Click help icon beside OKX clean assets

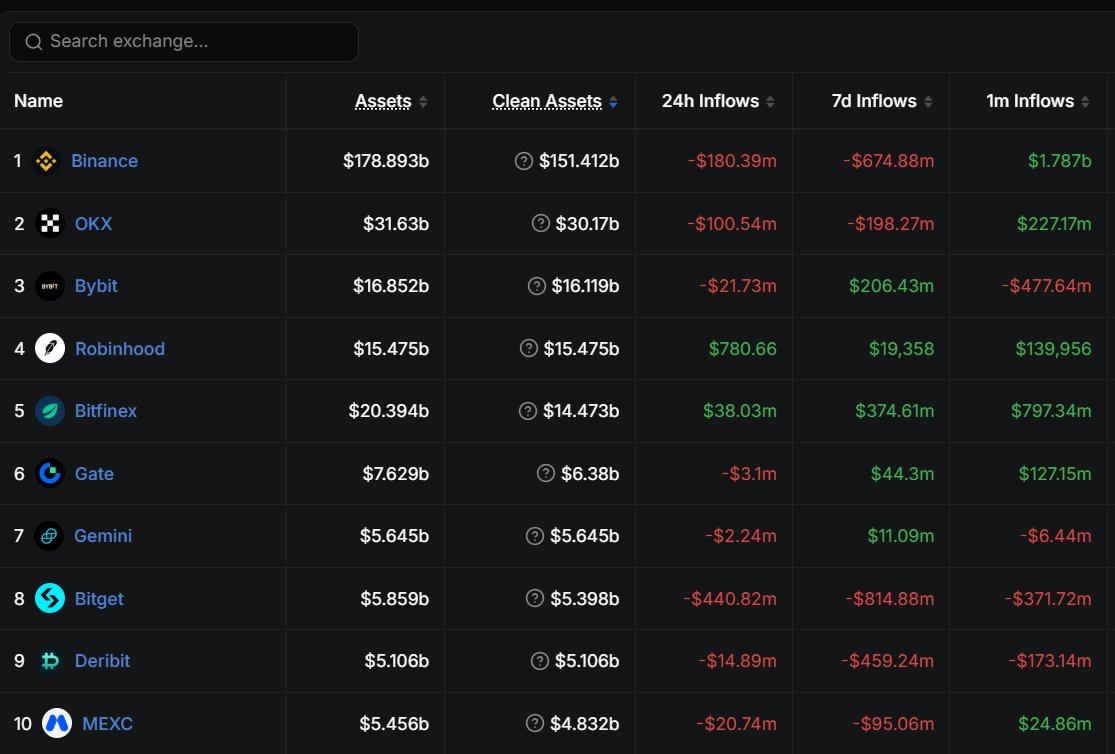click(x=541, y=223)
